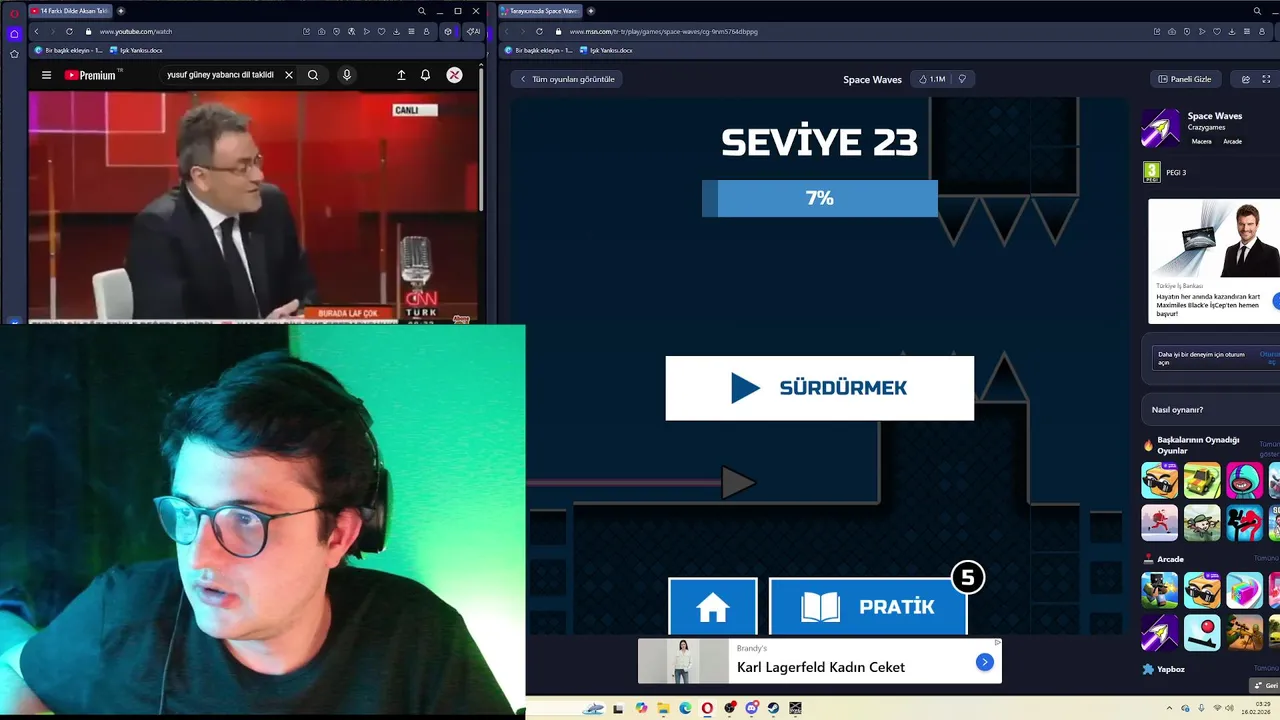Open Opera sidebar home icon
Viewport: 1280px width, 720px height.
(x=14, y=33)
